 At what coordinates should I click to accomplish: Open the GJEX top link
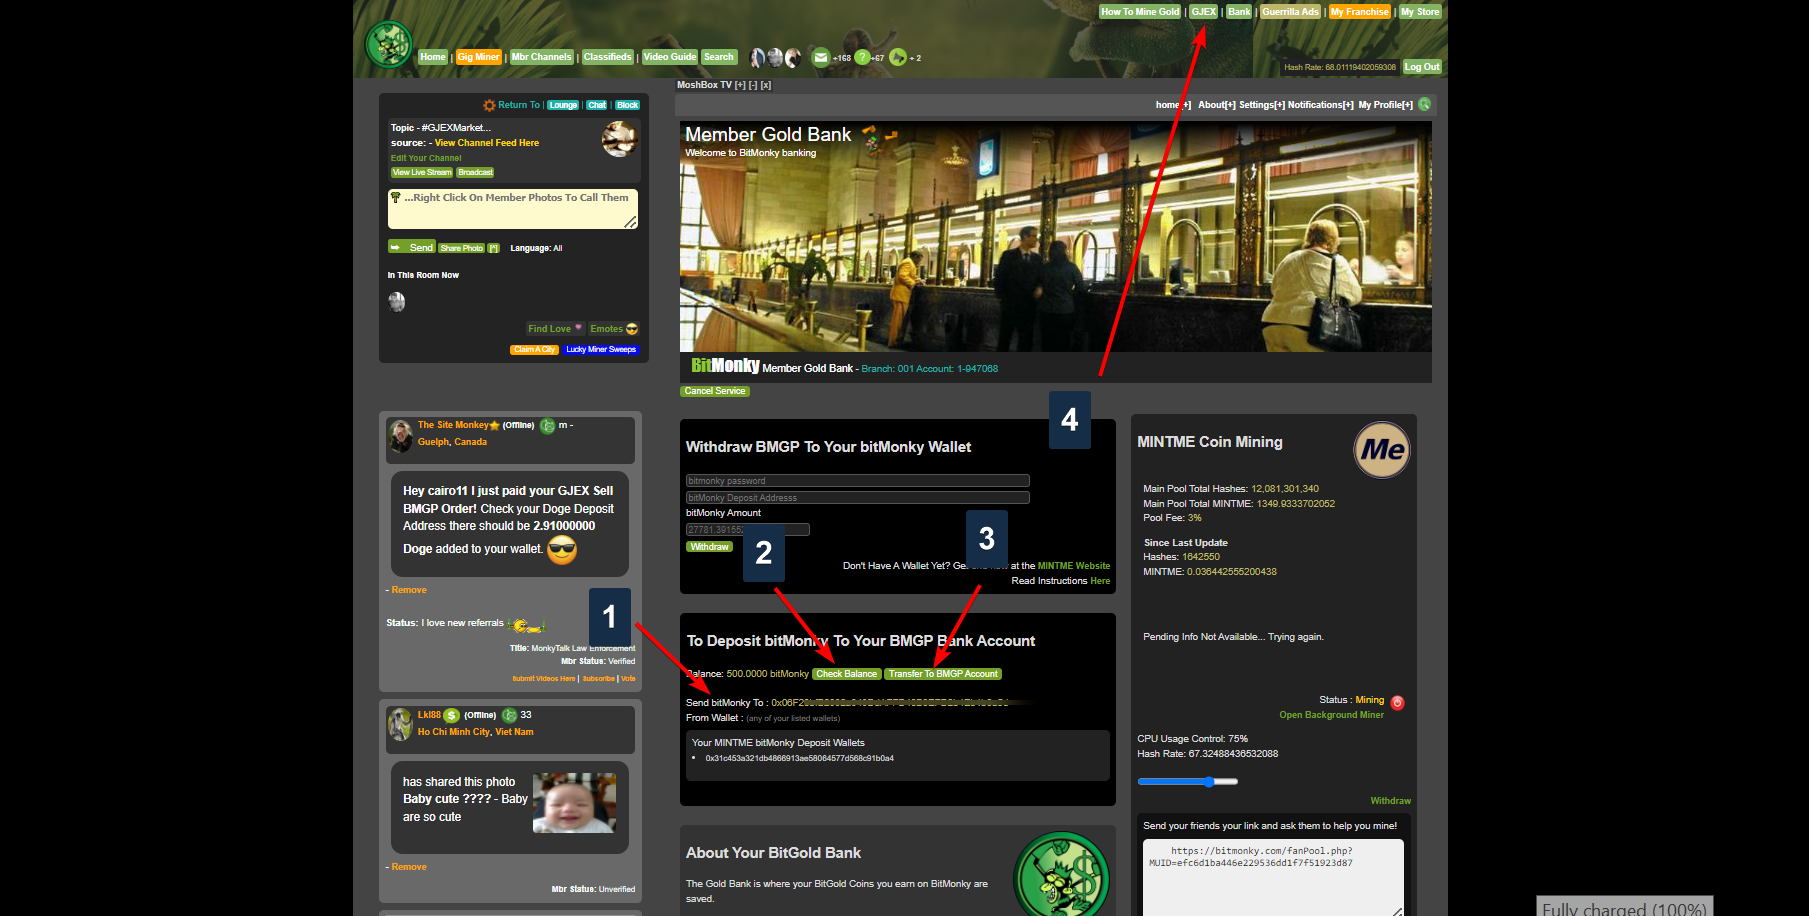tap(1204, 12)
